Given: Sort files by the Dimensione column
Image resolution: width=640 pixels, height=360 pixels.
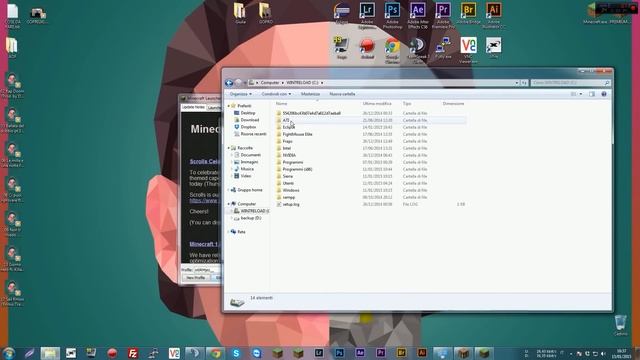Looking at the screenshot, I should pyautogui.click(x=453, y=104).
